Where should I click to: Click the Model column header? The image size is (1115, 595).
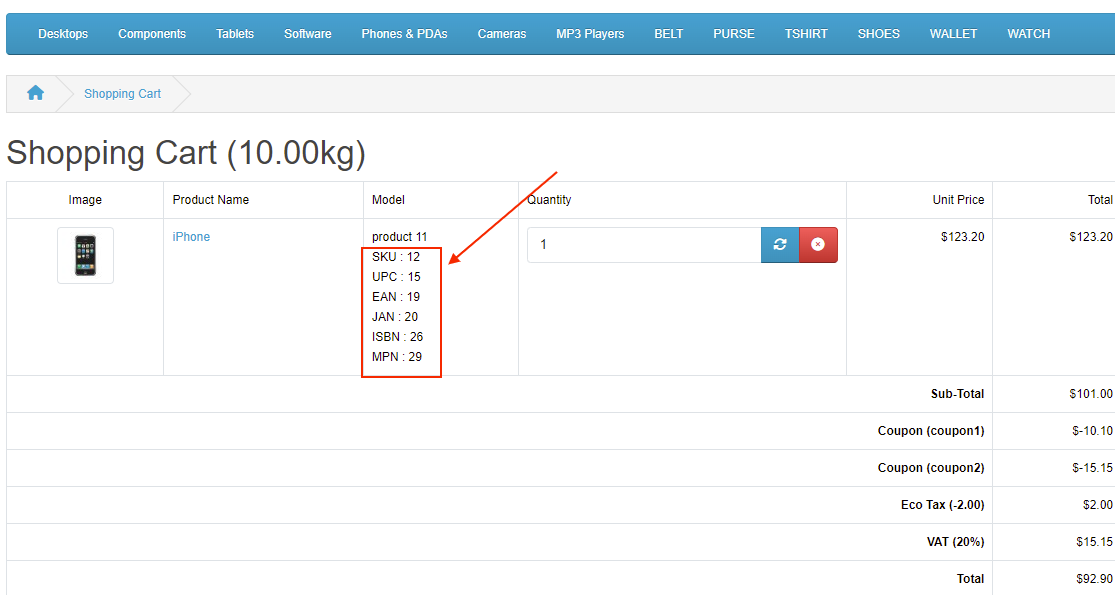point(388,200)
